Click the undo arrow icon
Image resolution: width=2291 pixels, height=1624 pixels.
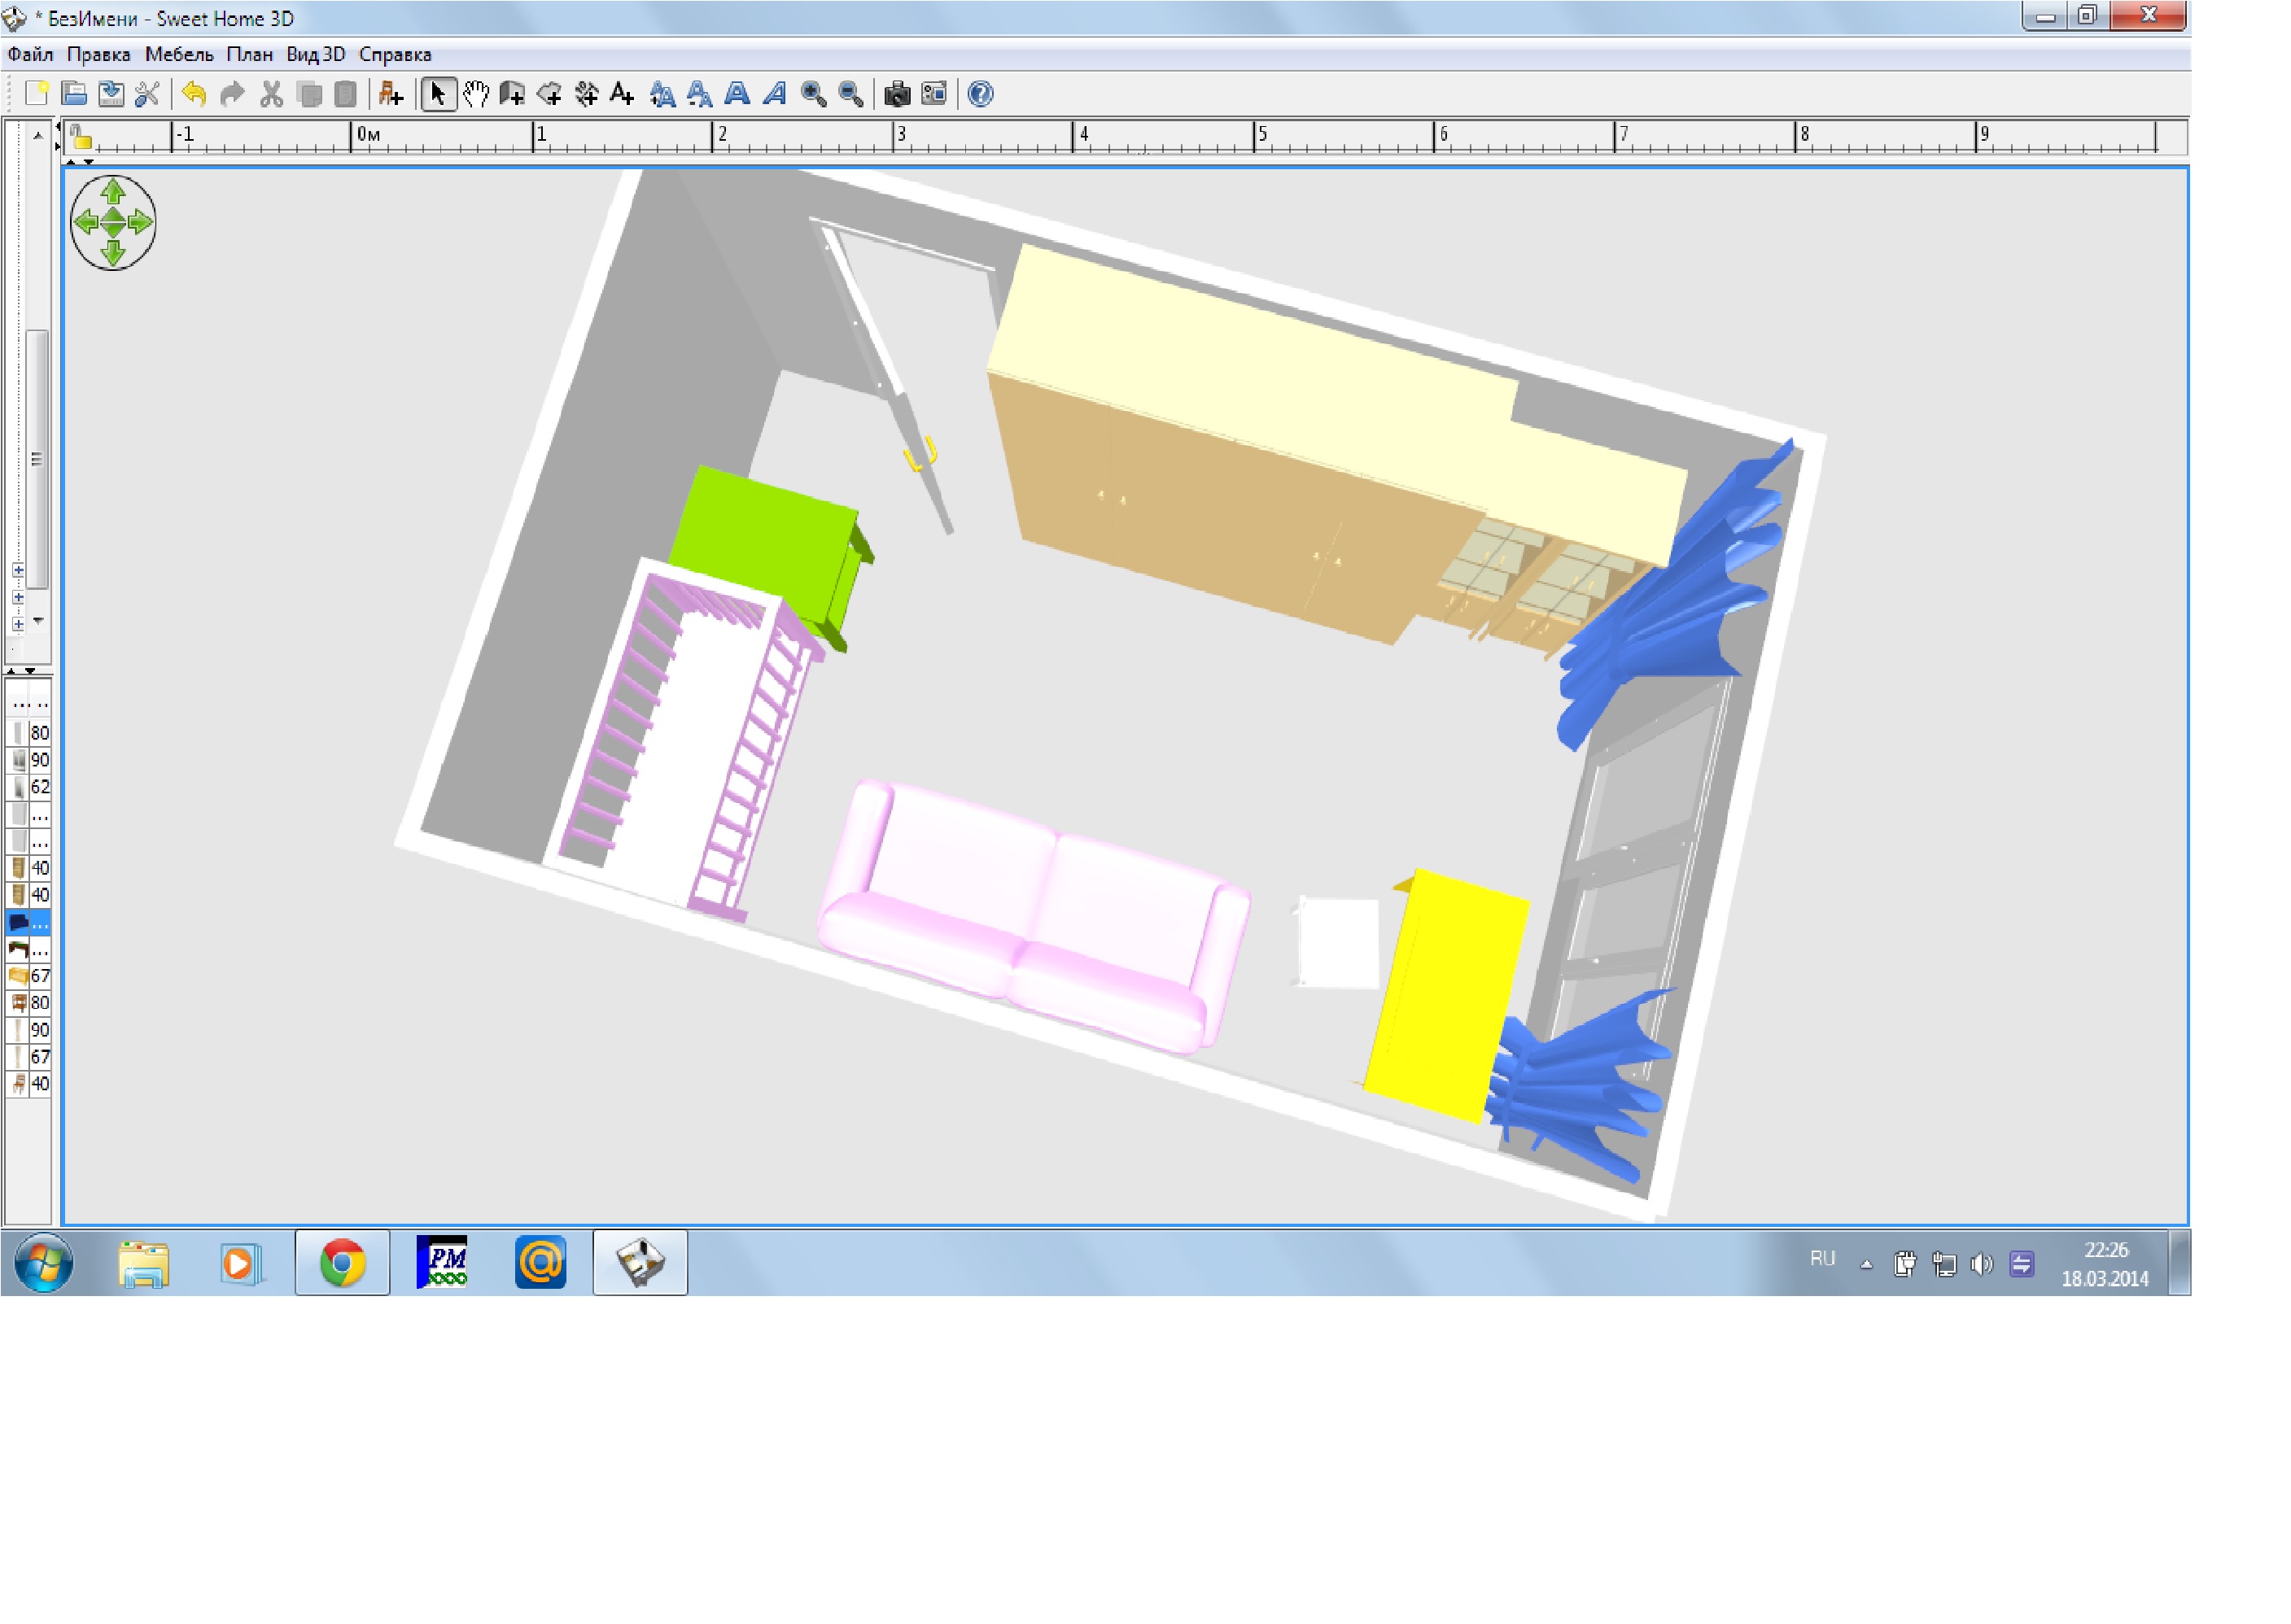194,95
